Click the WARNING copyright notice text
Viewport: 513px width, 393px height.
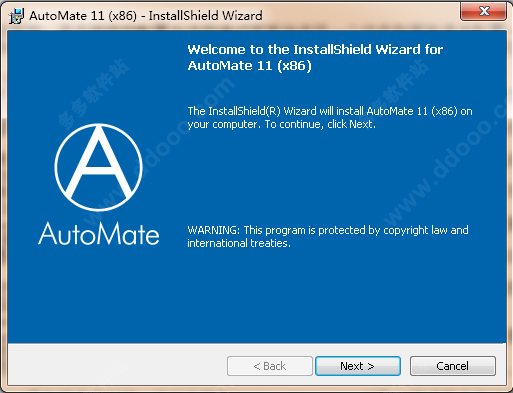pyautogui.click(x=328, y=236)
